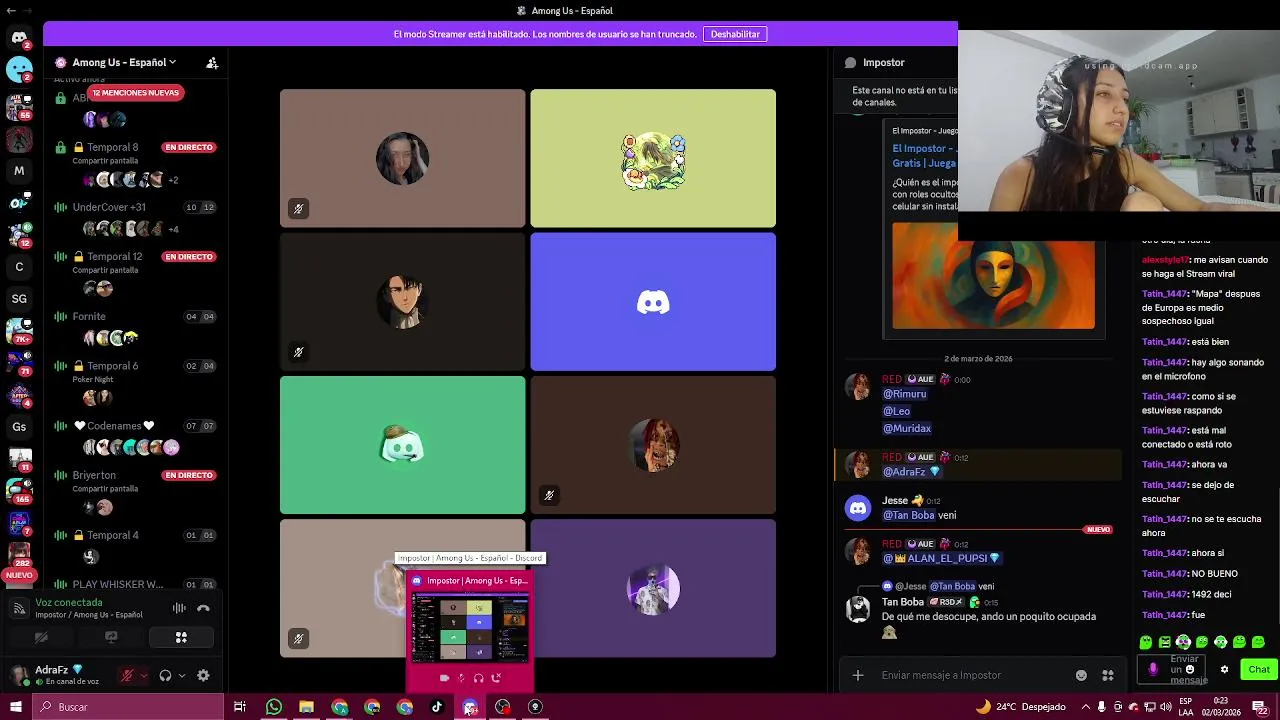
Task: Toggle the camera button in voice panel
Action: (x=41, y=637)
